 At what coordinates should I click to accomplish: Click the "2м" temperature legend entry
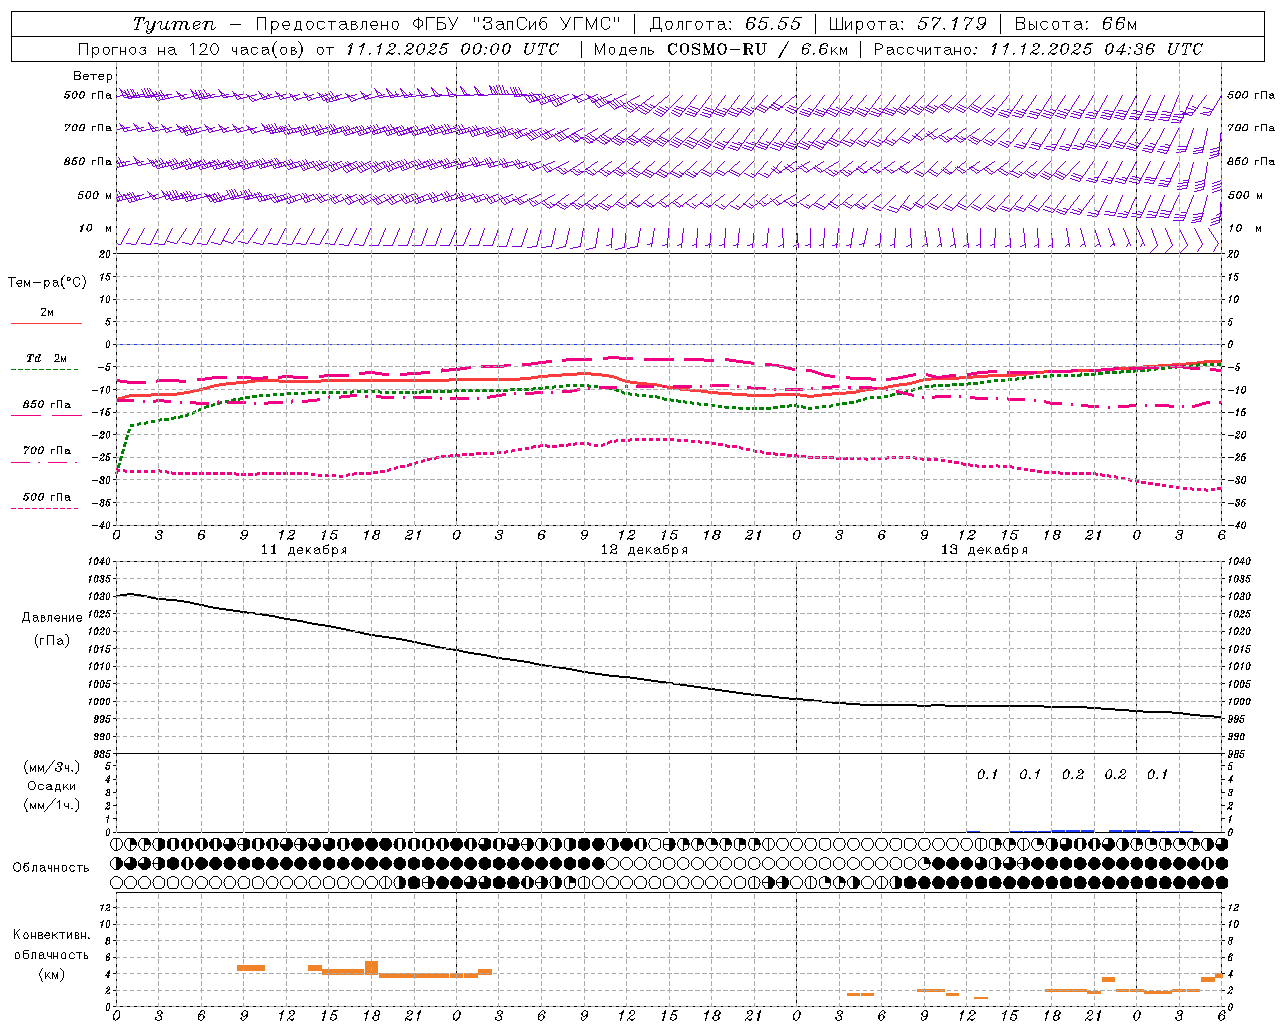tap(47, 312)
